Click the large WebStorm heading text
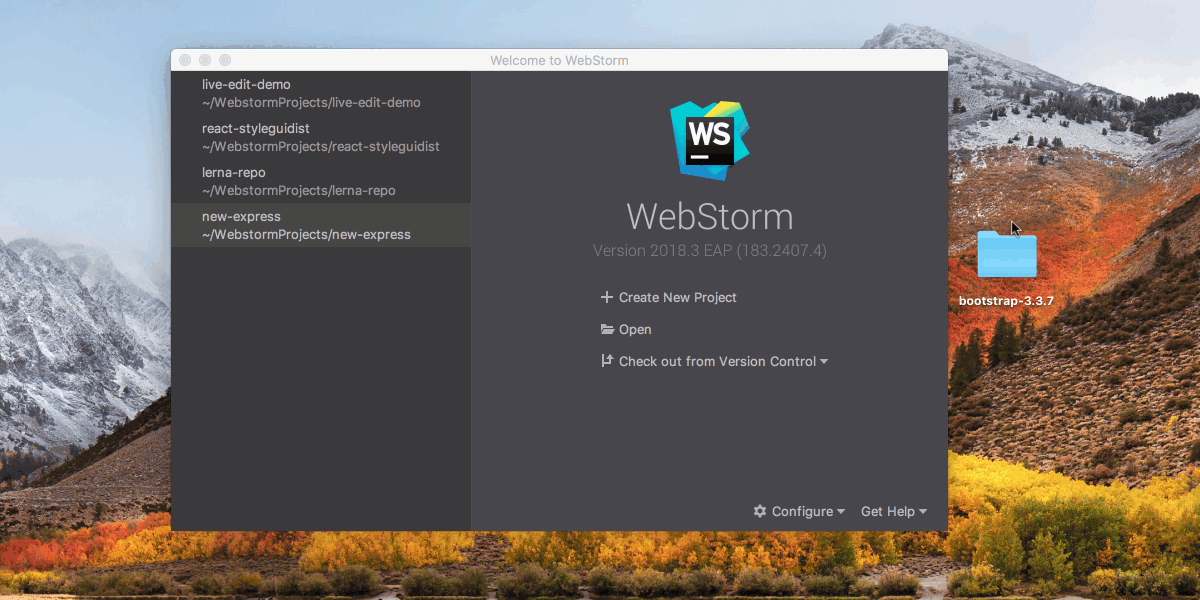This screenshot has width=1200, height=600. pyautogui.click(x=710, y=217)
